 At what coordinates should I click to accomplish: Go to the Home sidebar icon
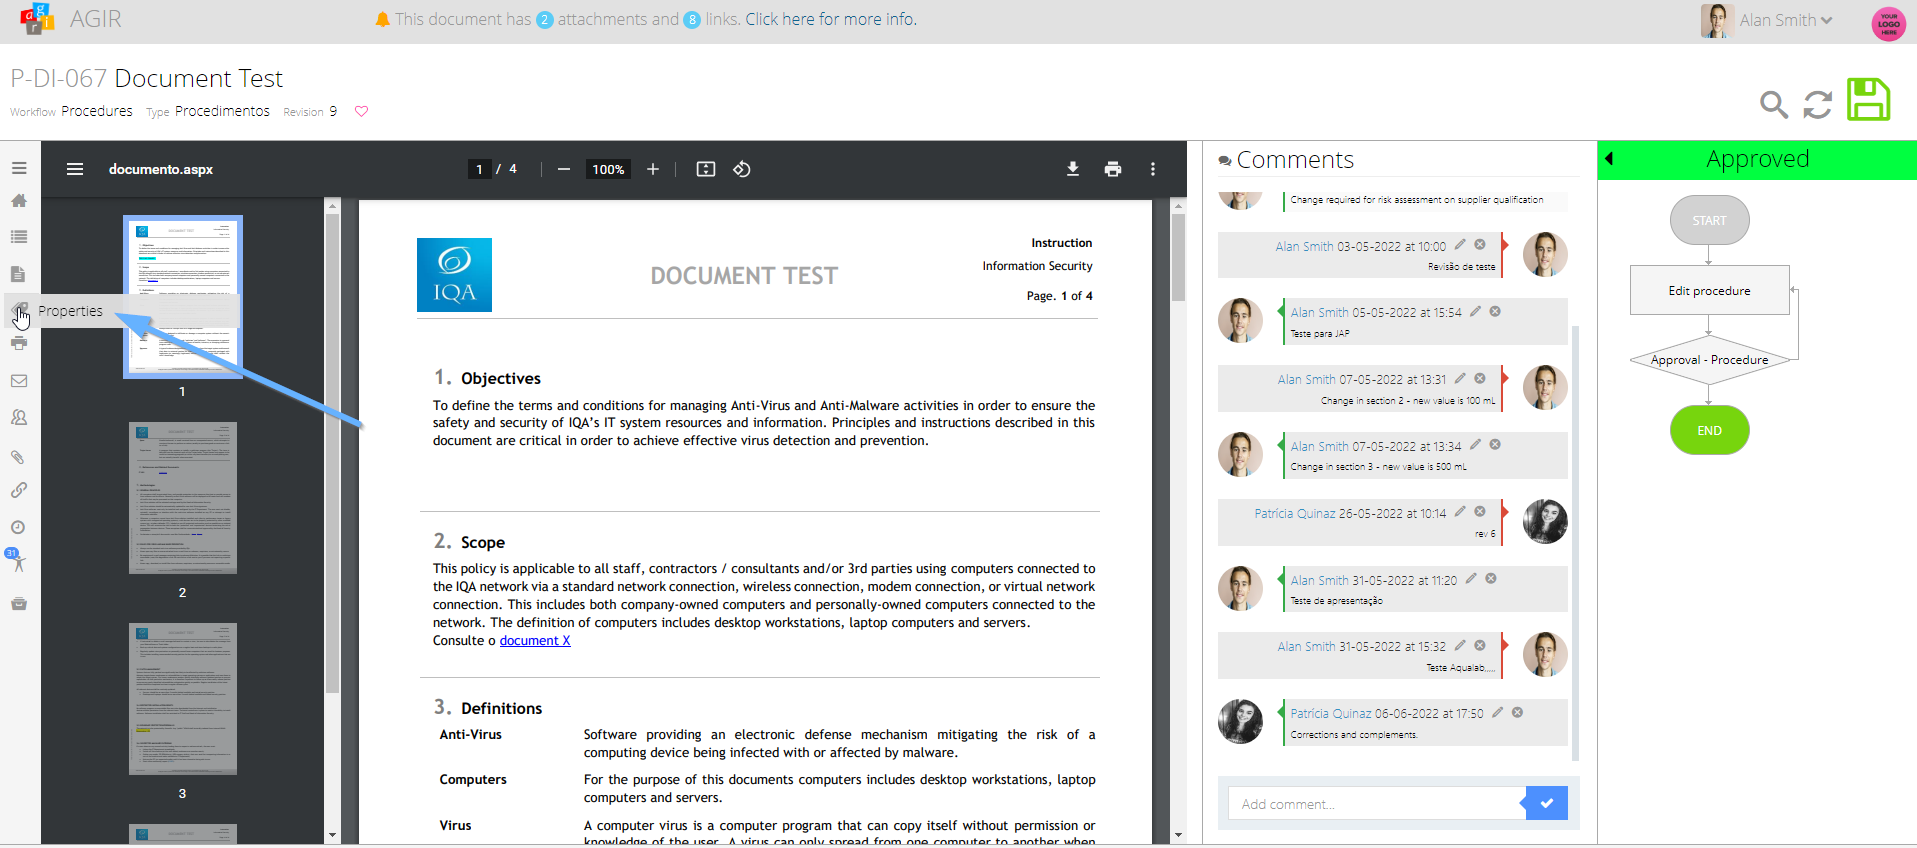[19, 201]
